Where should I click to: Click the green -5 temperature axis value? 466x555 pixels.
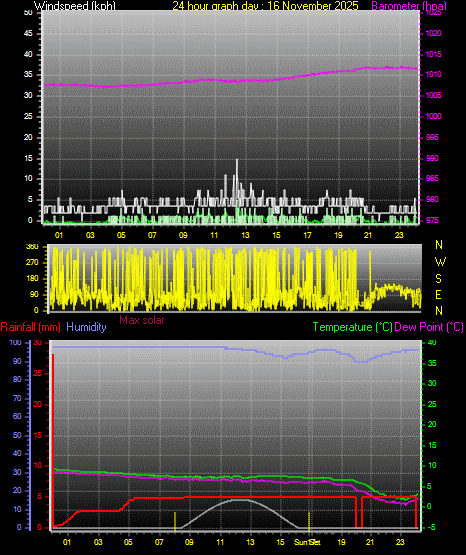(x=431, y=527)
